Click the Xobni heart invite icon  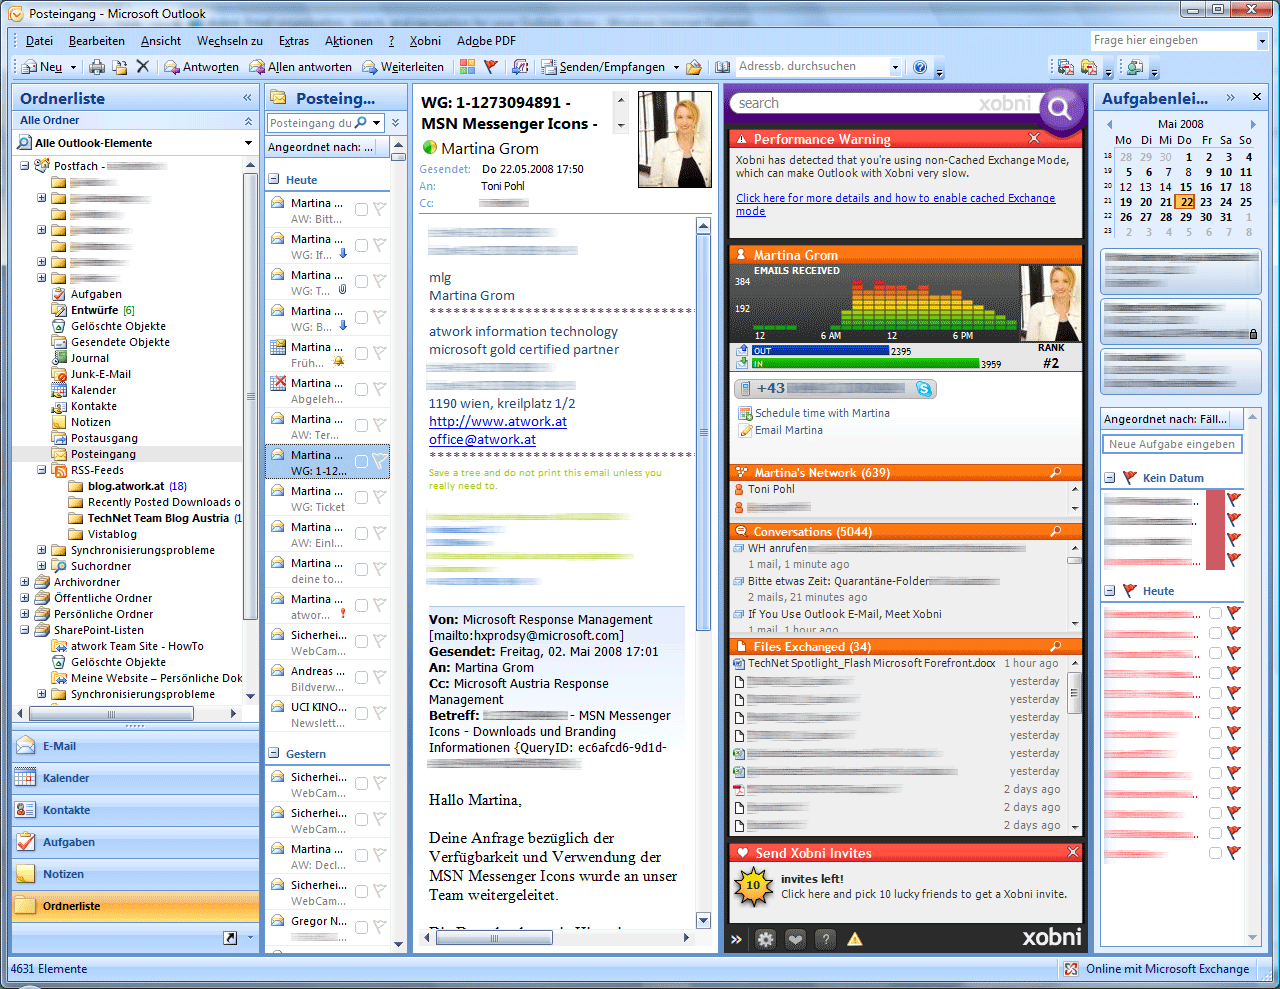(x=795, y=939)
